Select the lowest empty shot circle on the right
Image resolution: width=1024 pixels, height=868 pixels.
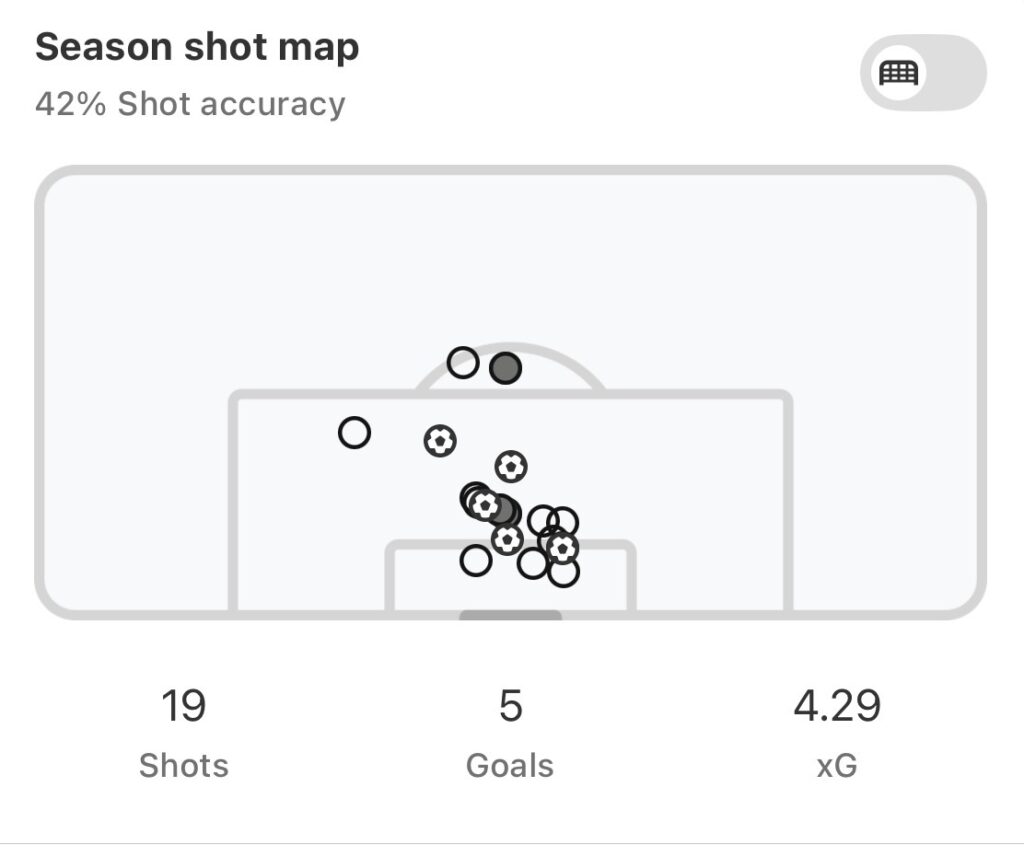(x=564, y=573)
